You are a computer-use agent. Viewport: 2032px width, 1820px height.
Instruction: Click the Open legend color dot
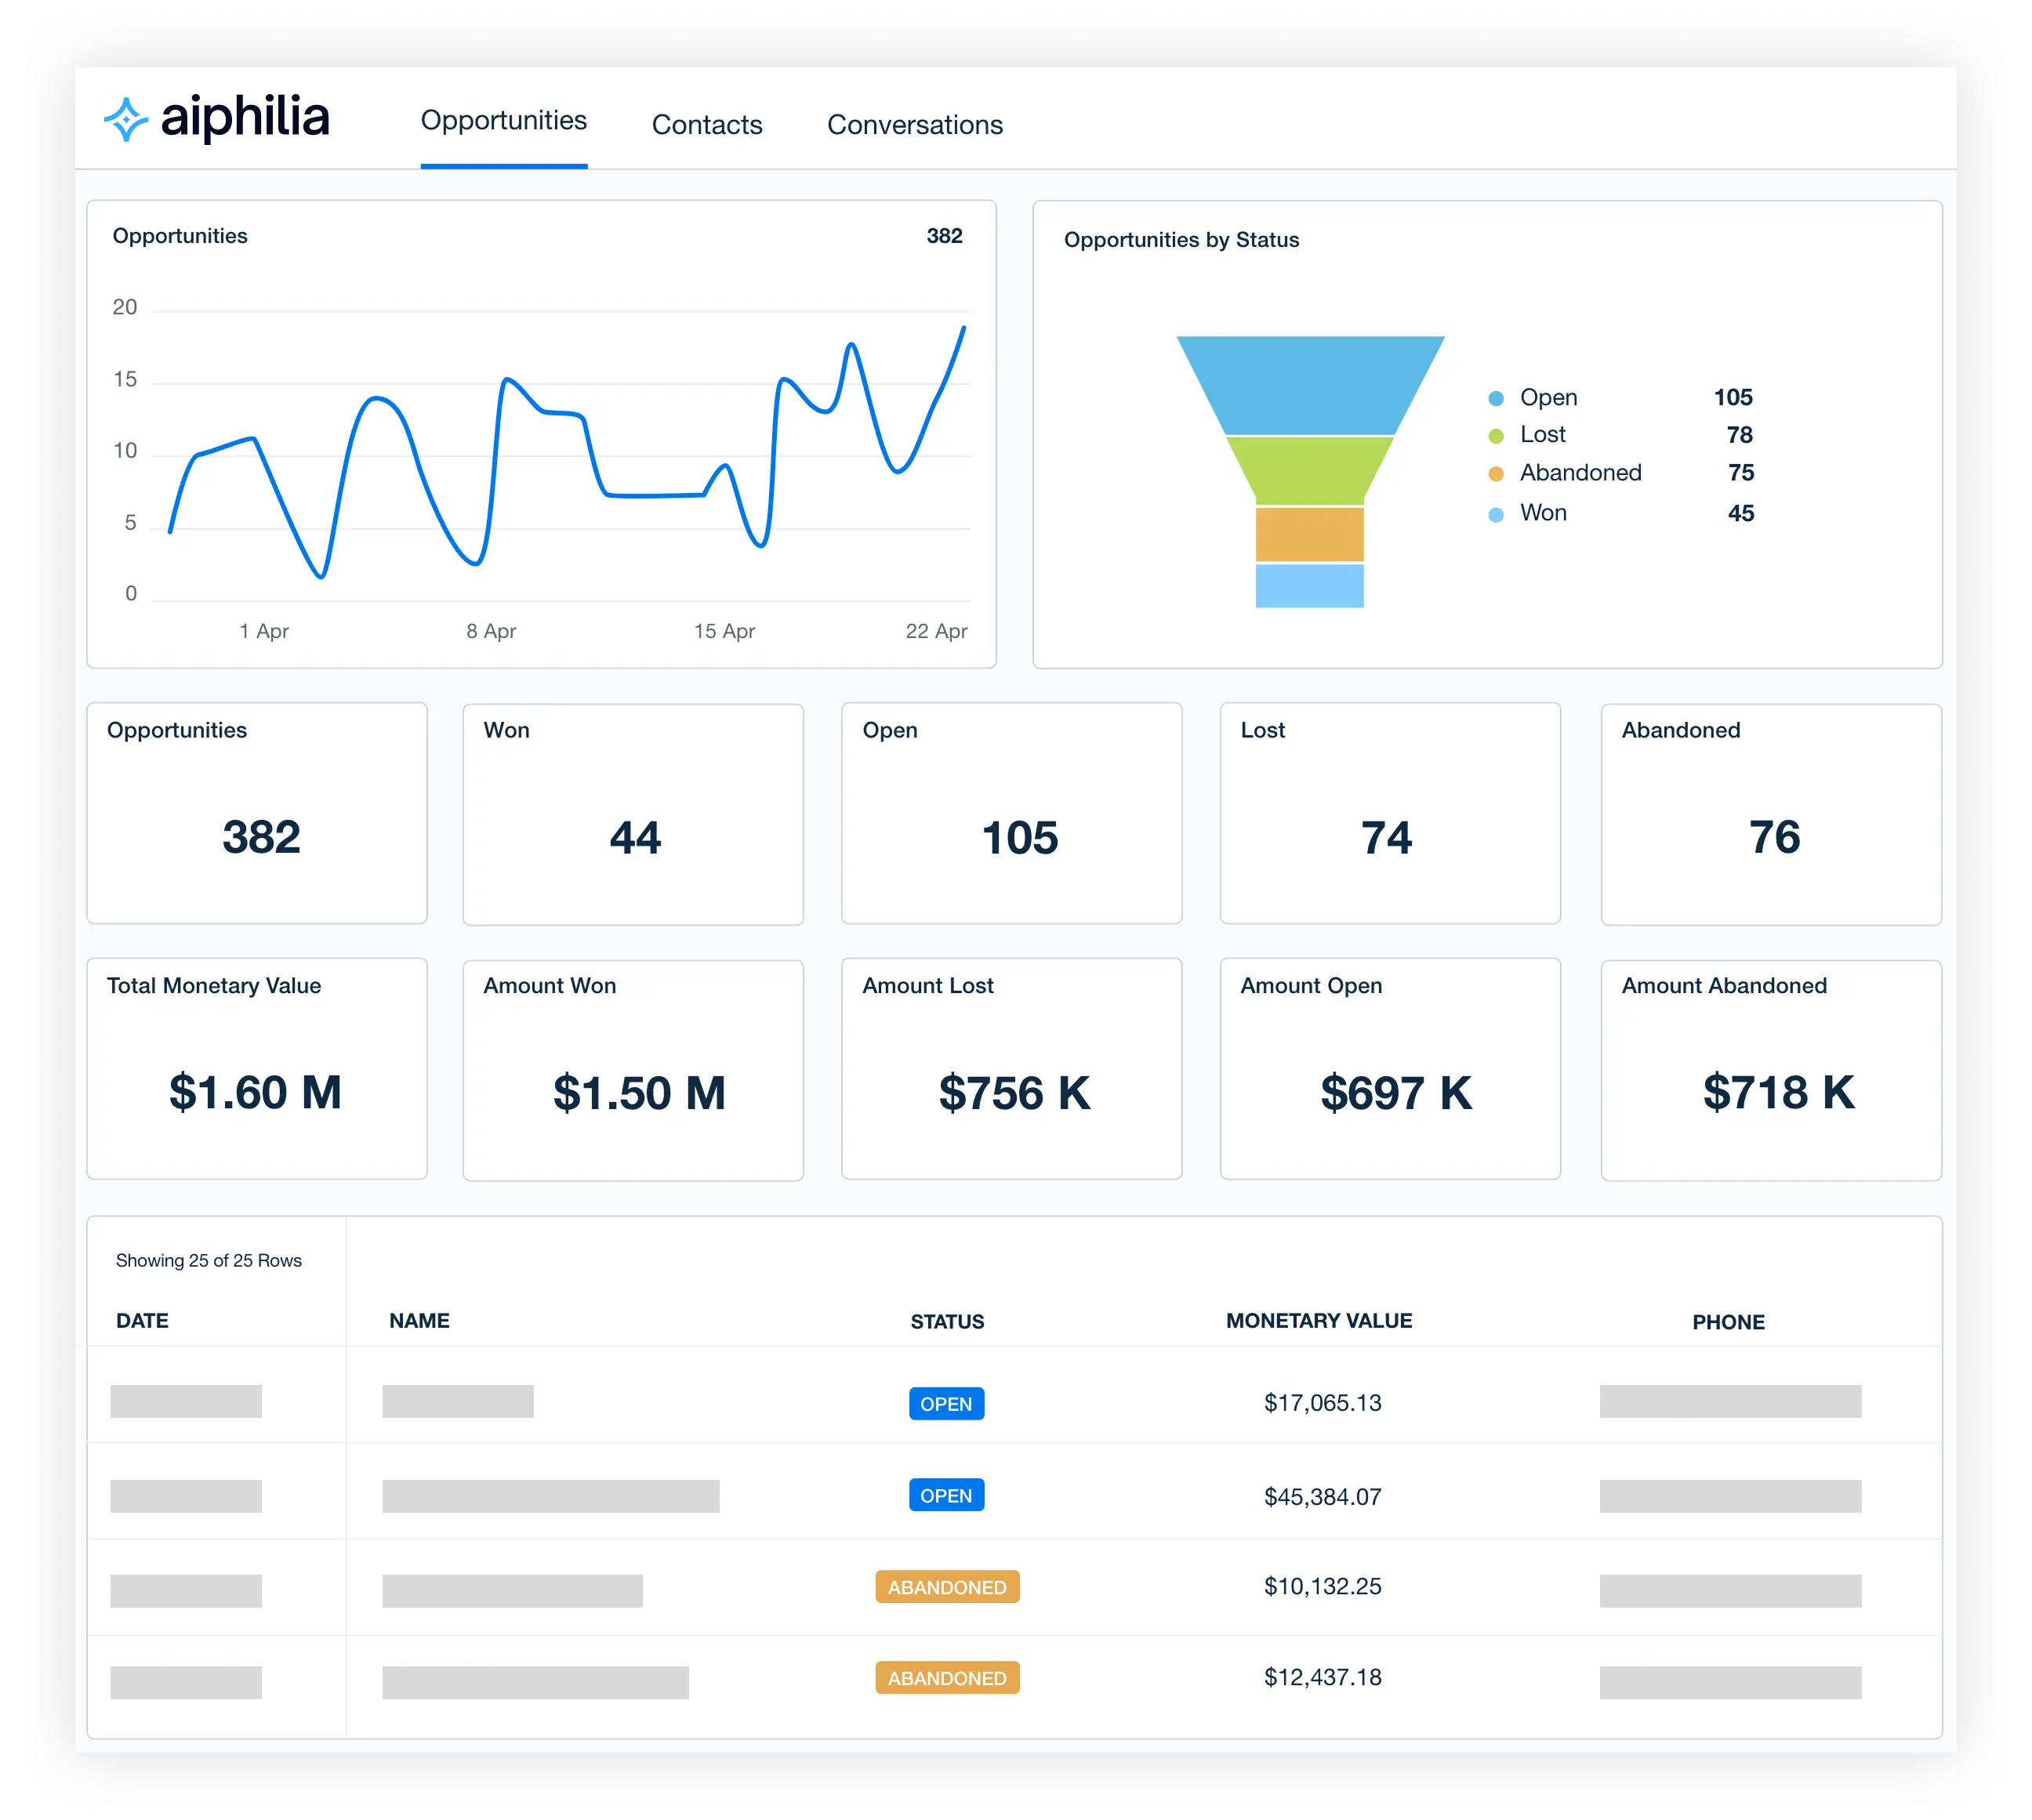1495,399
